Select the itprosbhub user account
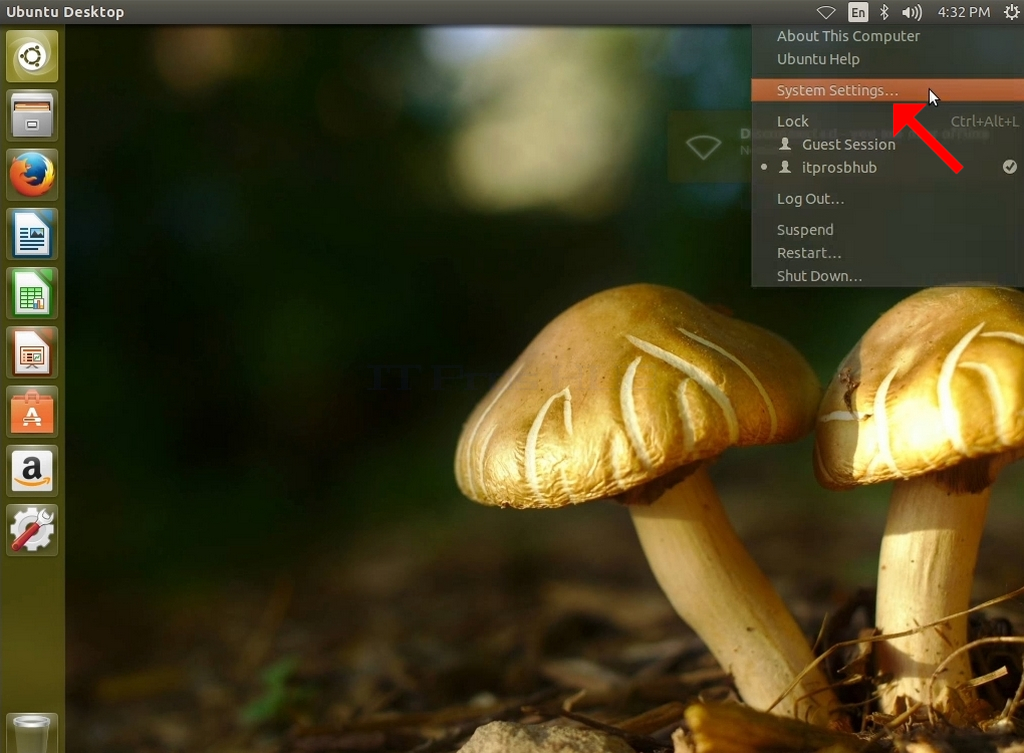Image resolution: width=1024 pixels, height=753 pixels. click(x=888, y=167)
